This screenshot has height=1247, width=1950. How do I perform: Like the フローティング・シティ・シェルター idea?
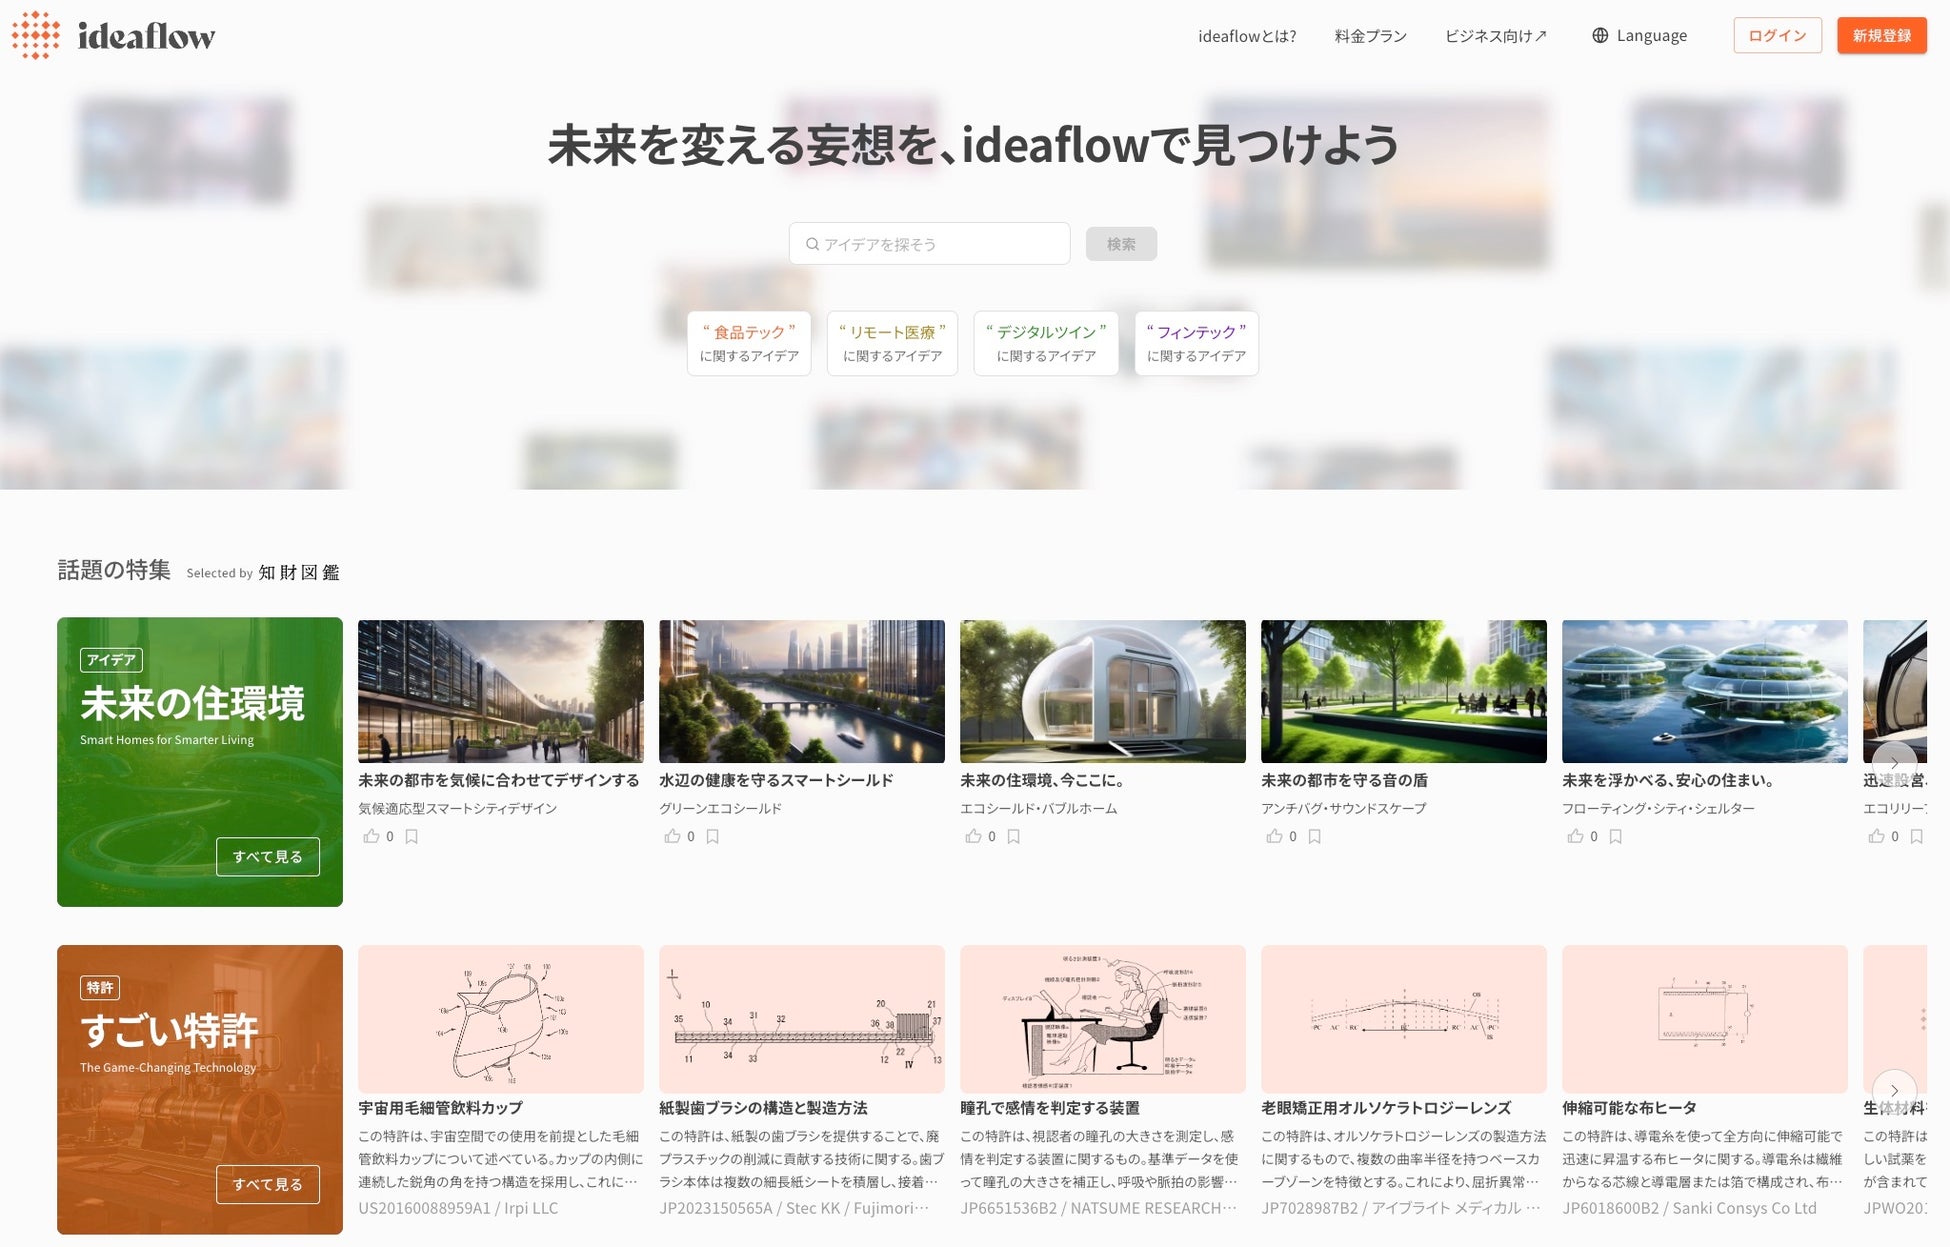1575,836
